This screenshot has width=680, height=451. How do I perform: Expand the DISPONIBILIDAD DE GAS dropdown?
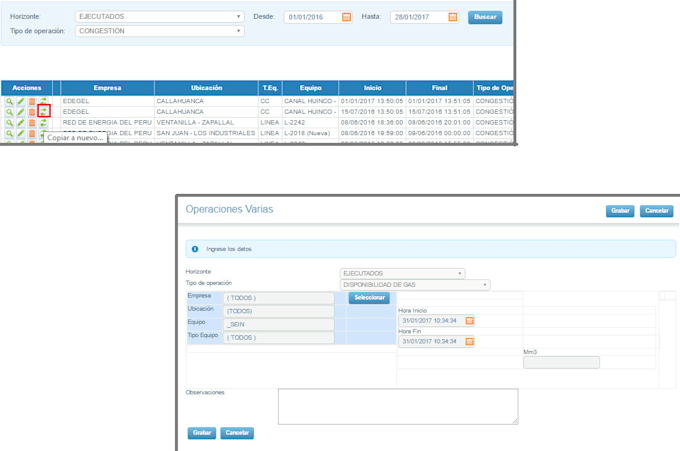415,285
